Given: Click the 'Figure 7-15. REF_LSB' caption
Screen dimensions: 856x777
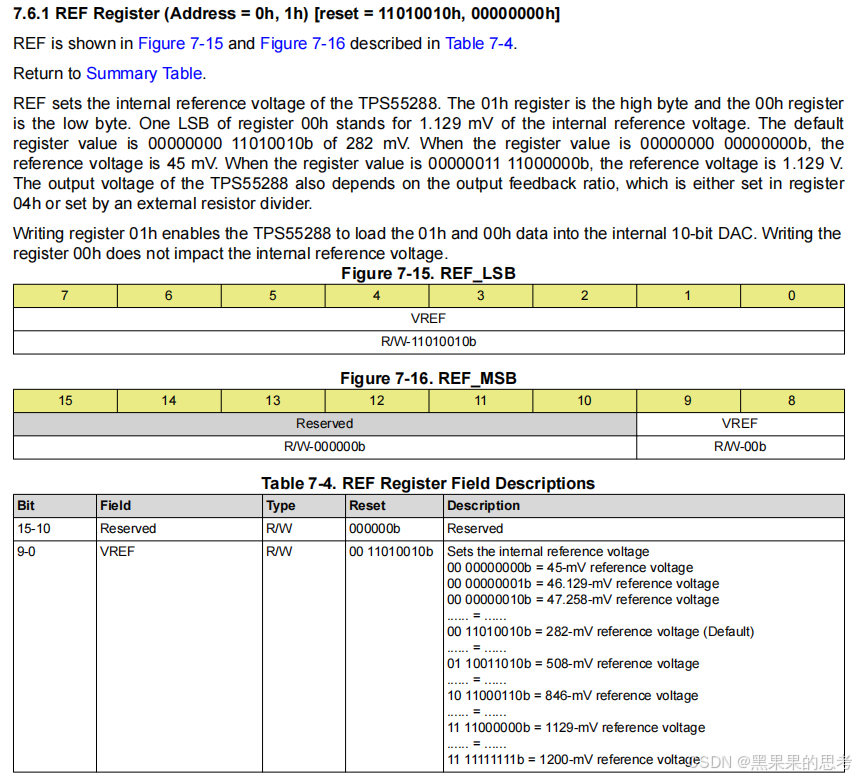Looking at the screenshot, I should coord(429,273).
